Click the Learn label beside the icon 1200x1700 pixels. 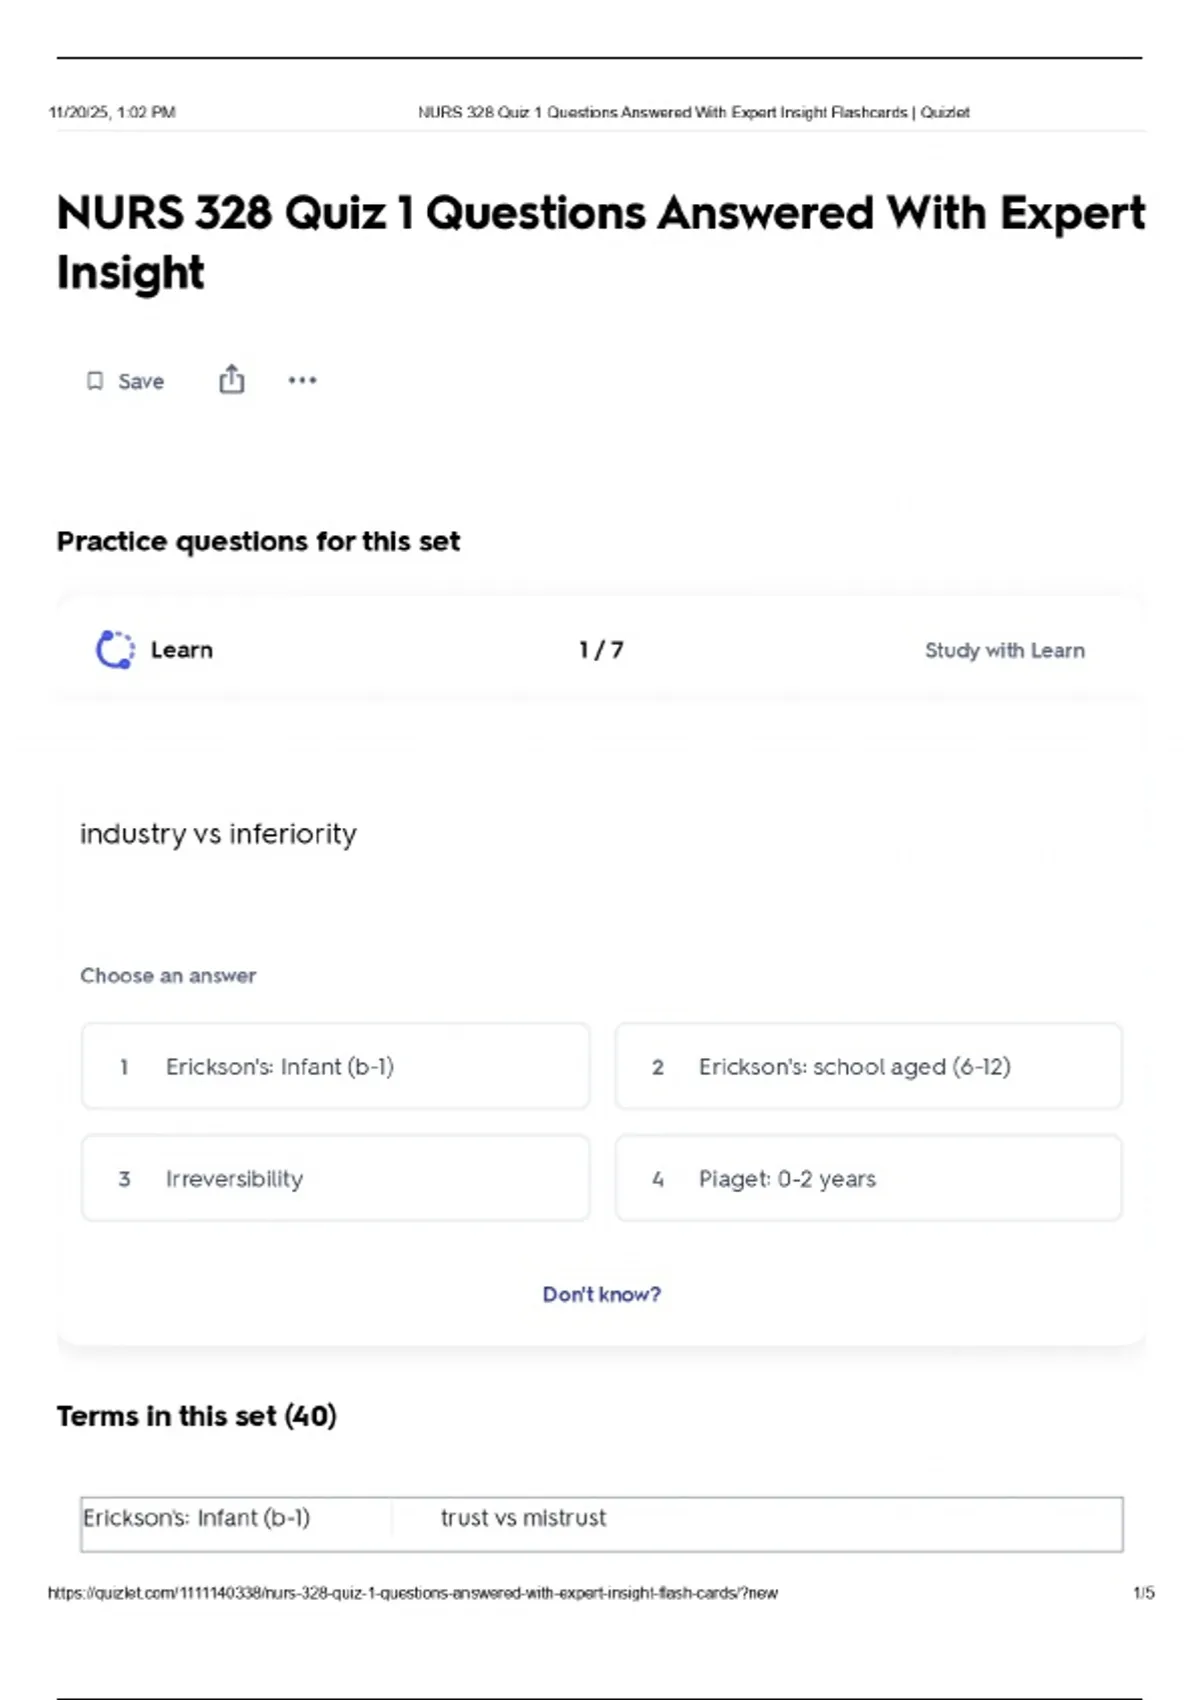coord(182,650)
